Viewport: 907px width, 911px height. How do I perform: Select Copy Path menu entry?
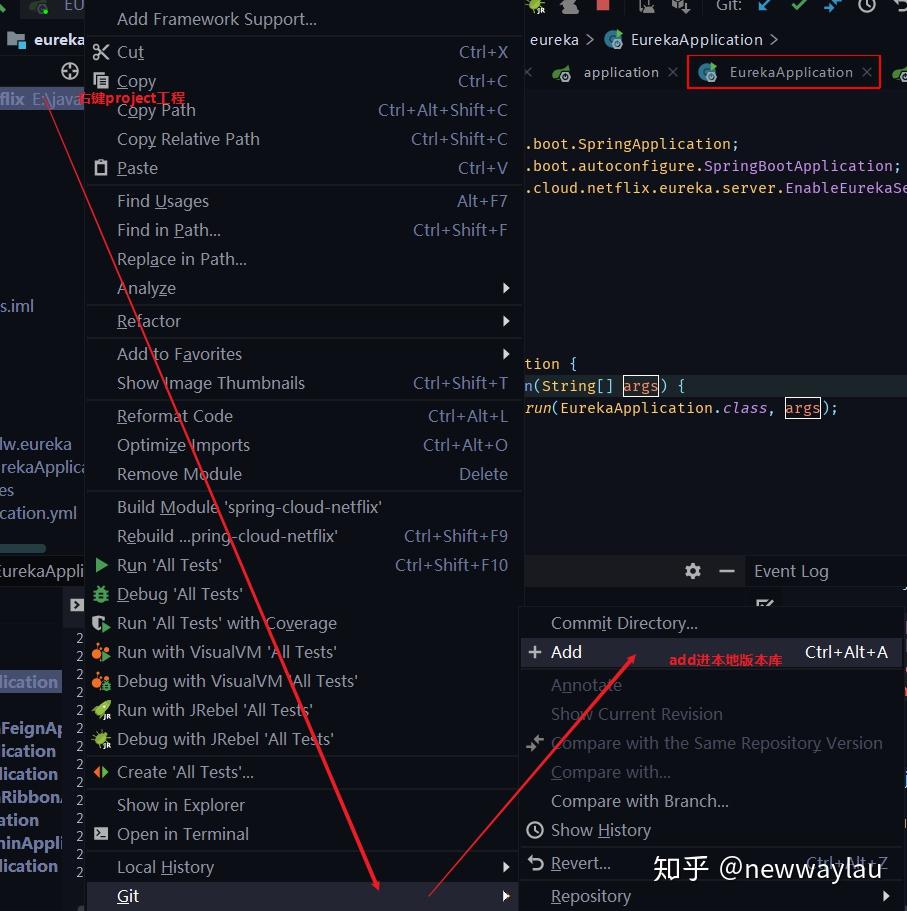tap(304, 110)
